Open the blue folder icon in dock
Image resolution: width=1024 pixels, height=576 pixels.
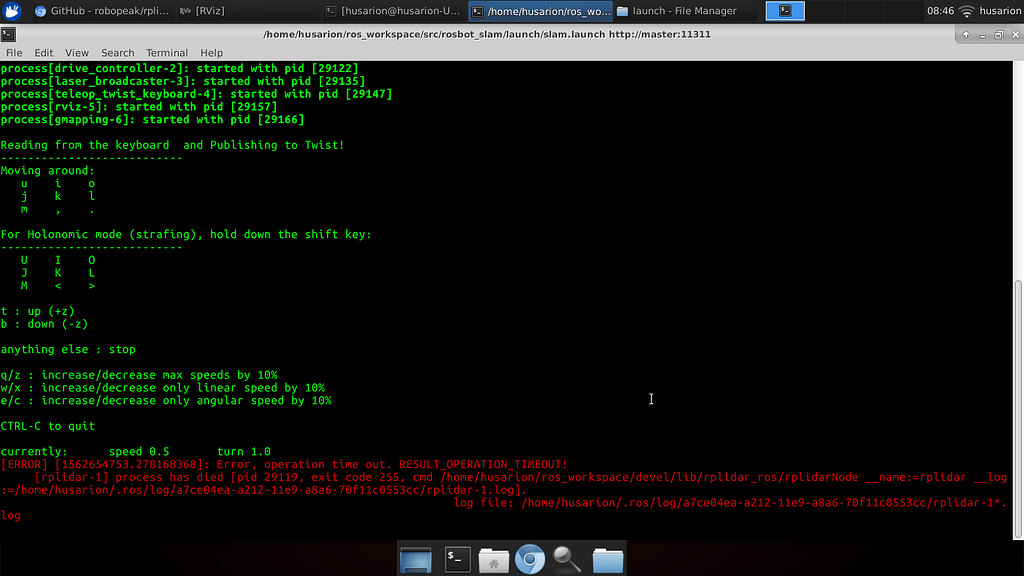pyautogui.click(x=607, y=560)
